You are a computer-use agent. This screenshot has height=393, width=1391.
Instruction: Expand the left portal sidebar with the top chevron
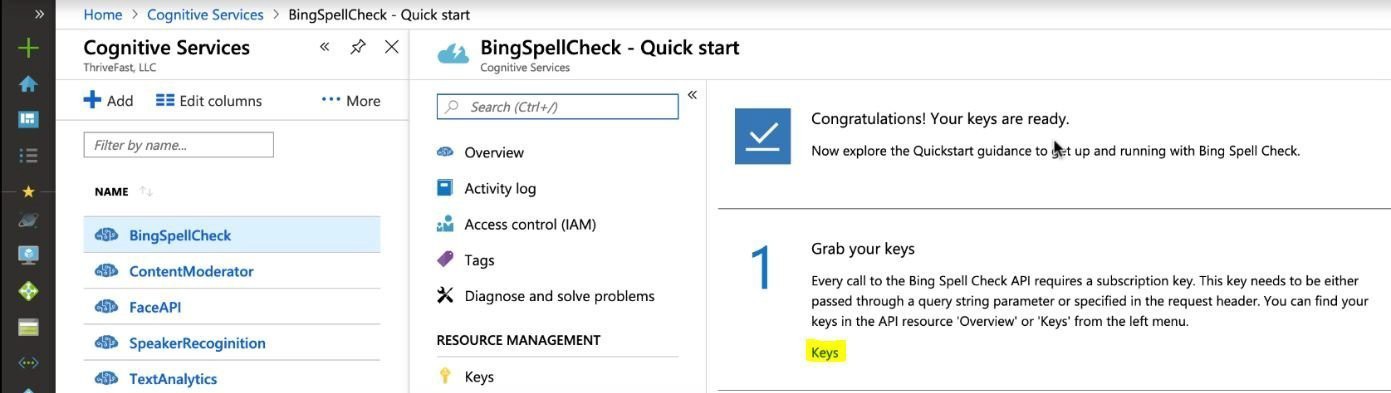click(39, 14)
